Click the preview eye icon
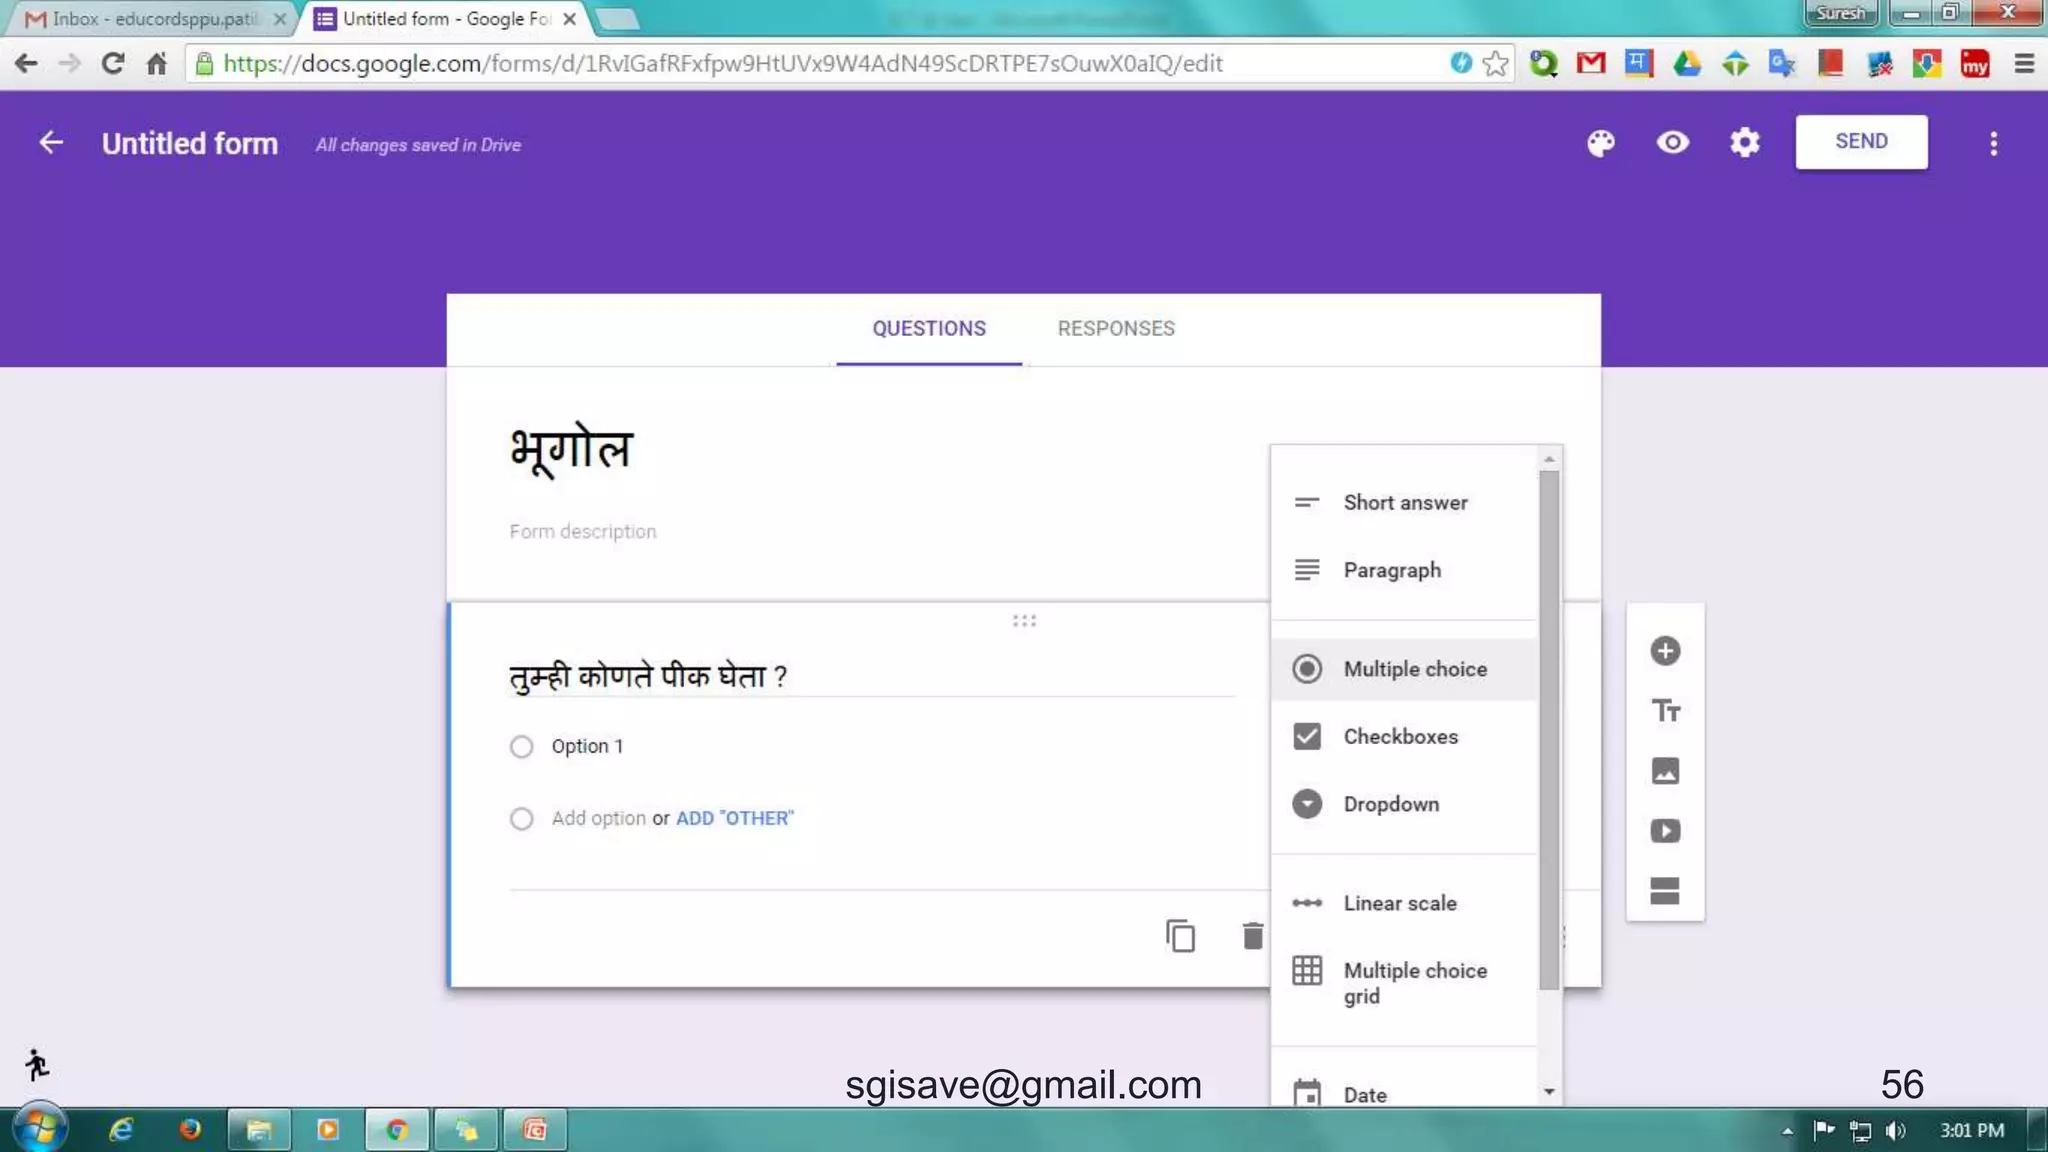 click(x=1672, y=143)
